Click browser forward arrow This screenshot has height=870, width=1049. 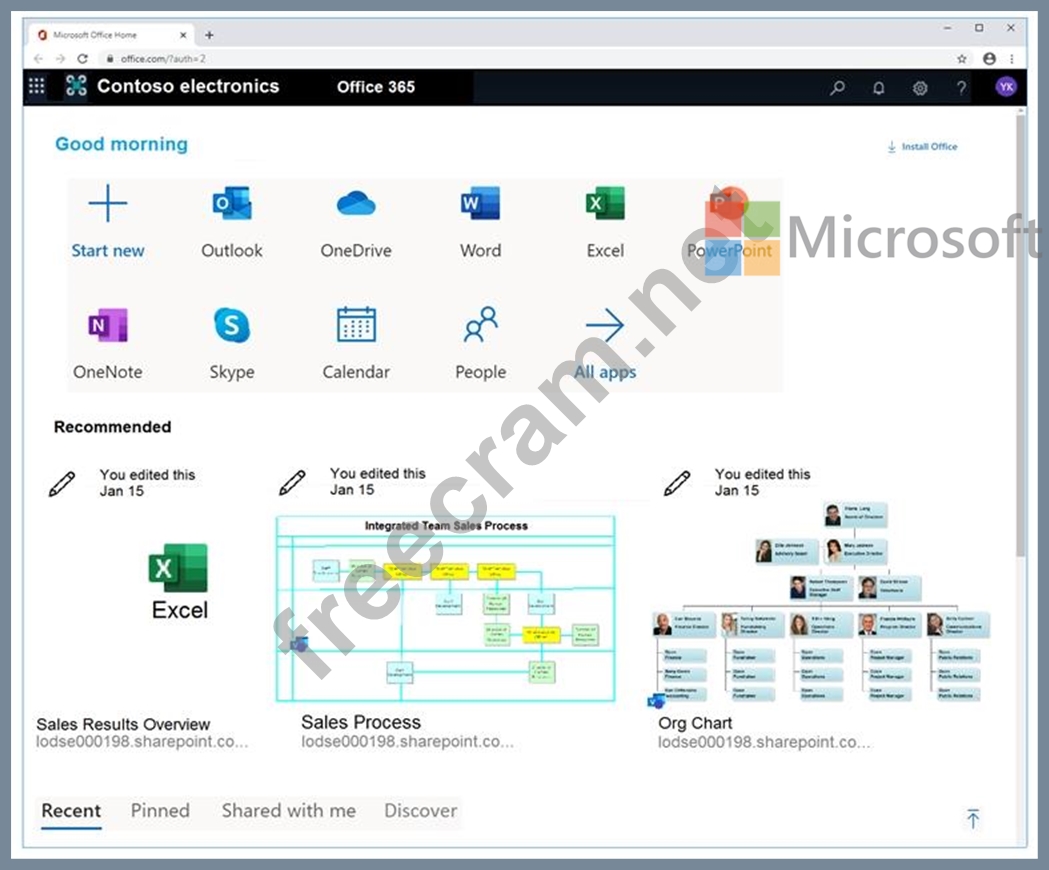pyautogui.click(x=60, y=59)
